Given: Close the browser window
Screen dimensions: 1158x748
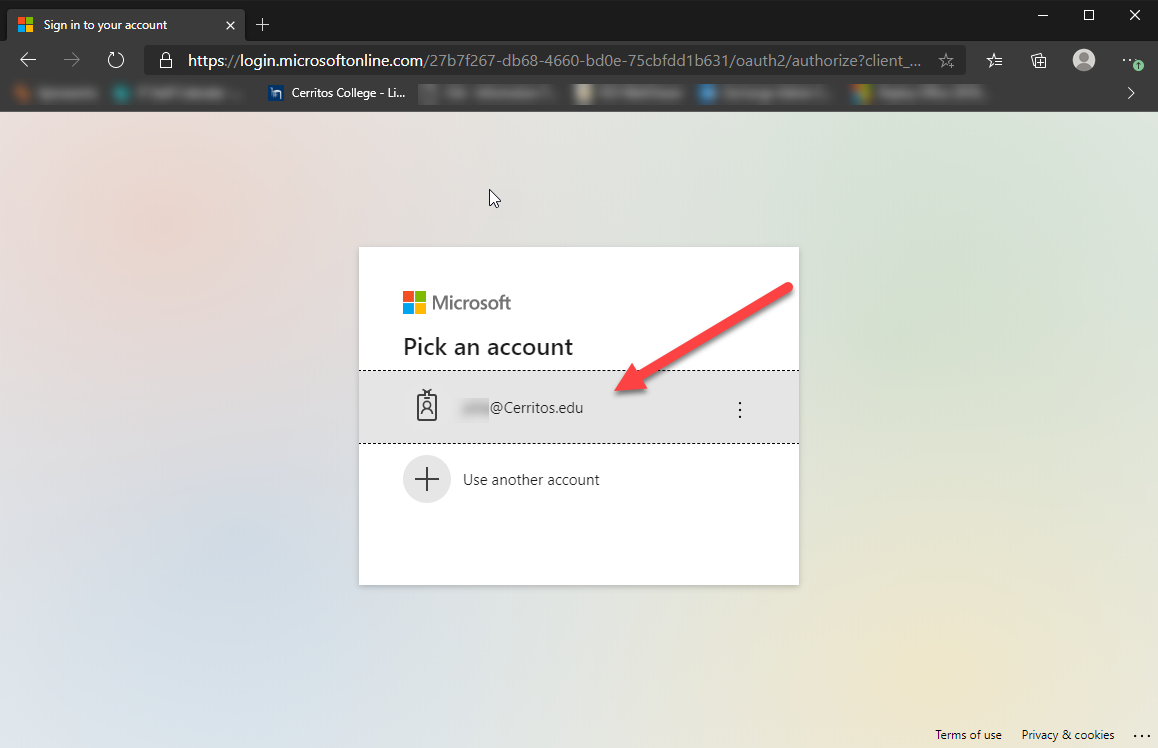Looking at the screenshot, I should click(x=1134, y=16).
